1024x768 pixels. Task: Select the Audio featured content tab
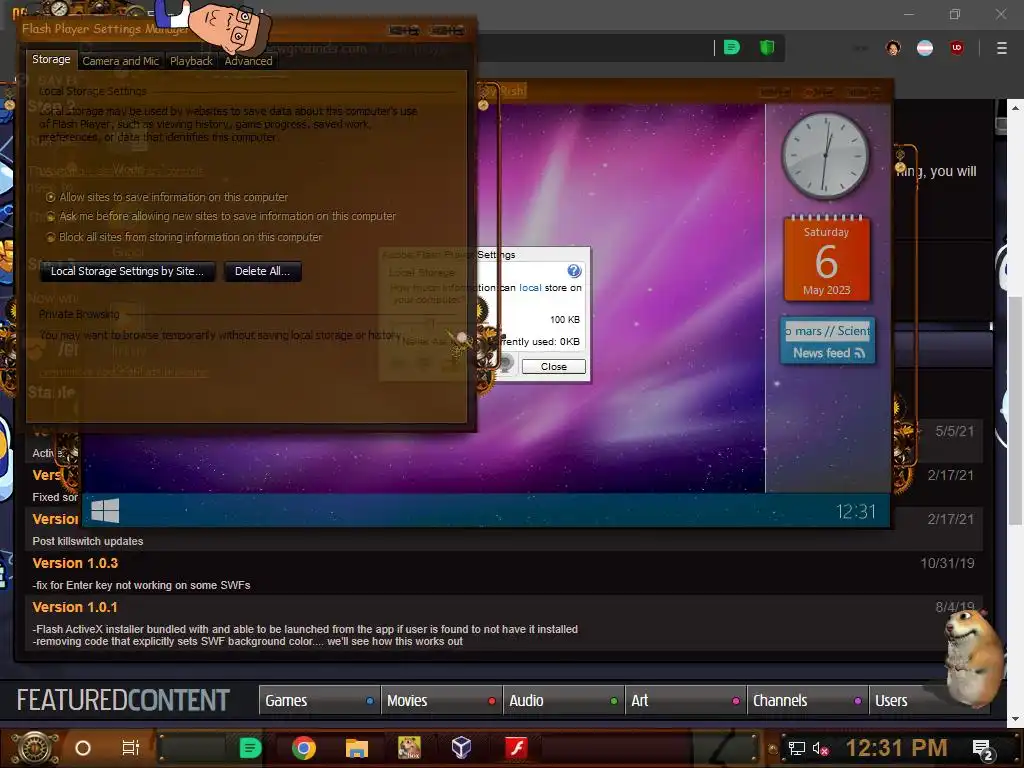(x=564, y=700)
